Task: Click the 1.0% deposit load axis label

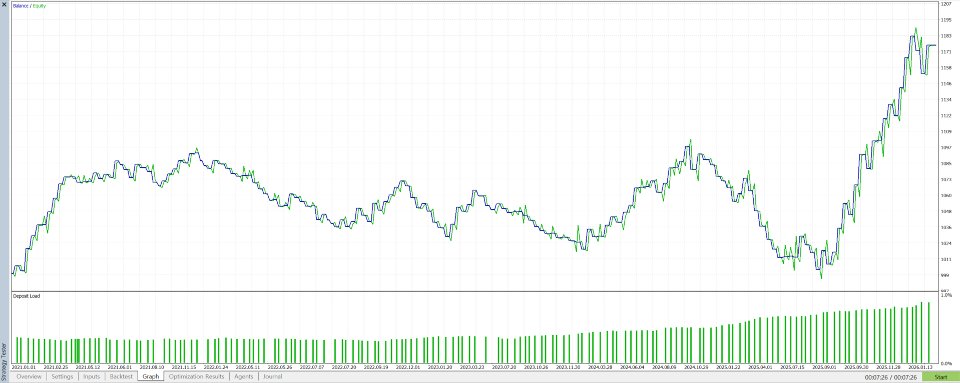Action: tap(948, 295)
